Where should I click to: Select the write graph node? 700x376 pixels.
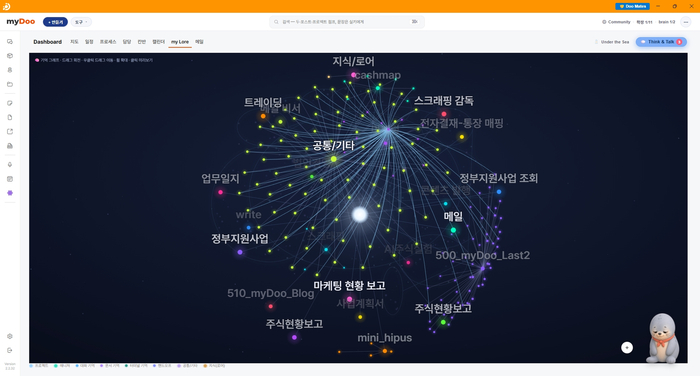point(249,228)
